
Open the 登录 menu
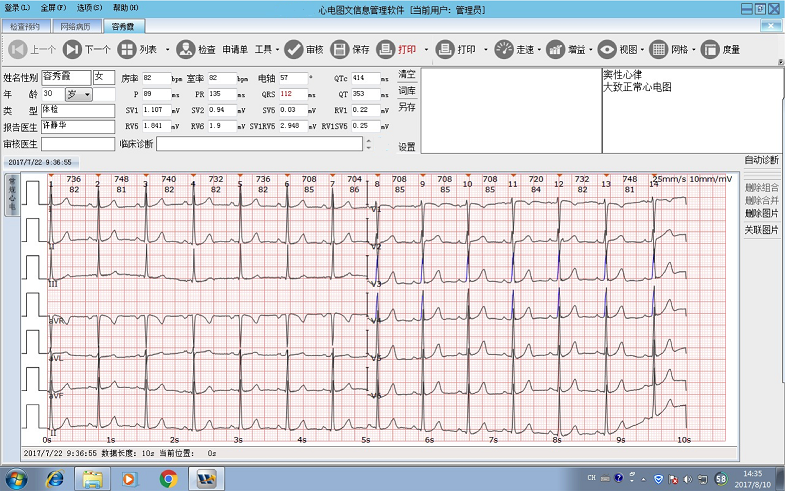click(x=17, y=8)
